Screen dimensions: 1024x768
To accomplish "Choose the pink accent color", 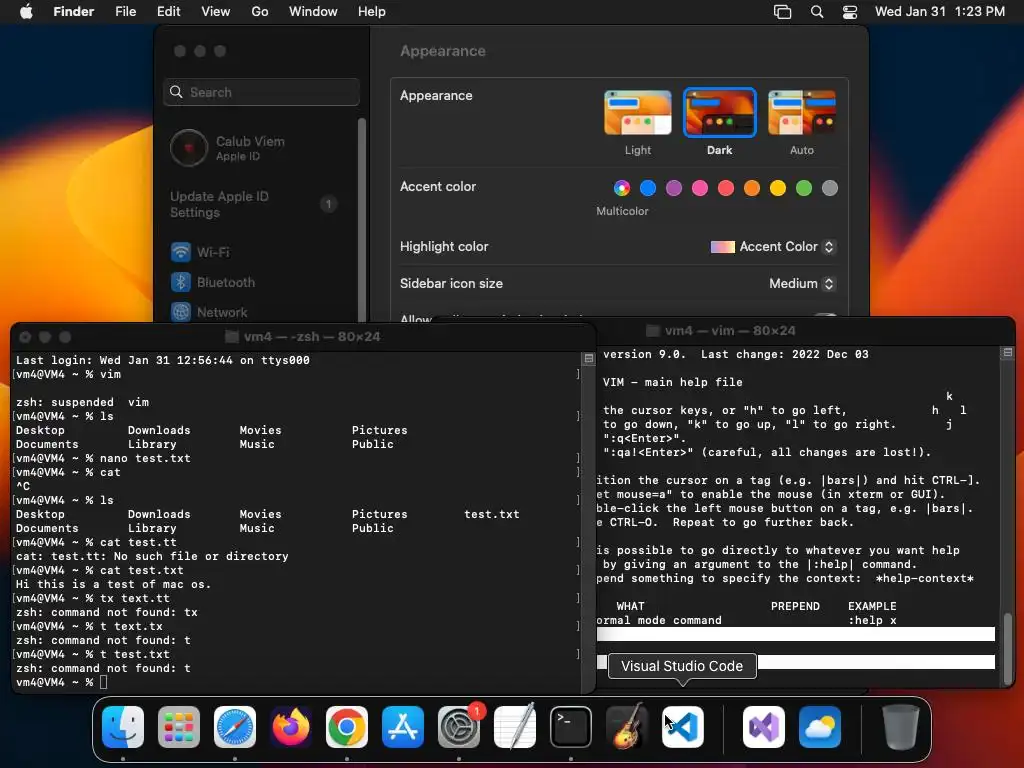I will point(700,188).
